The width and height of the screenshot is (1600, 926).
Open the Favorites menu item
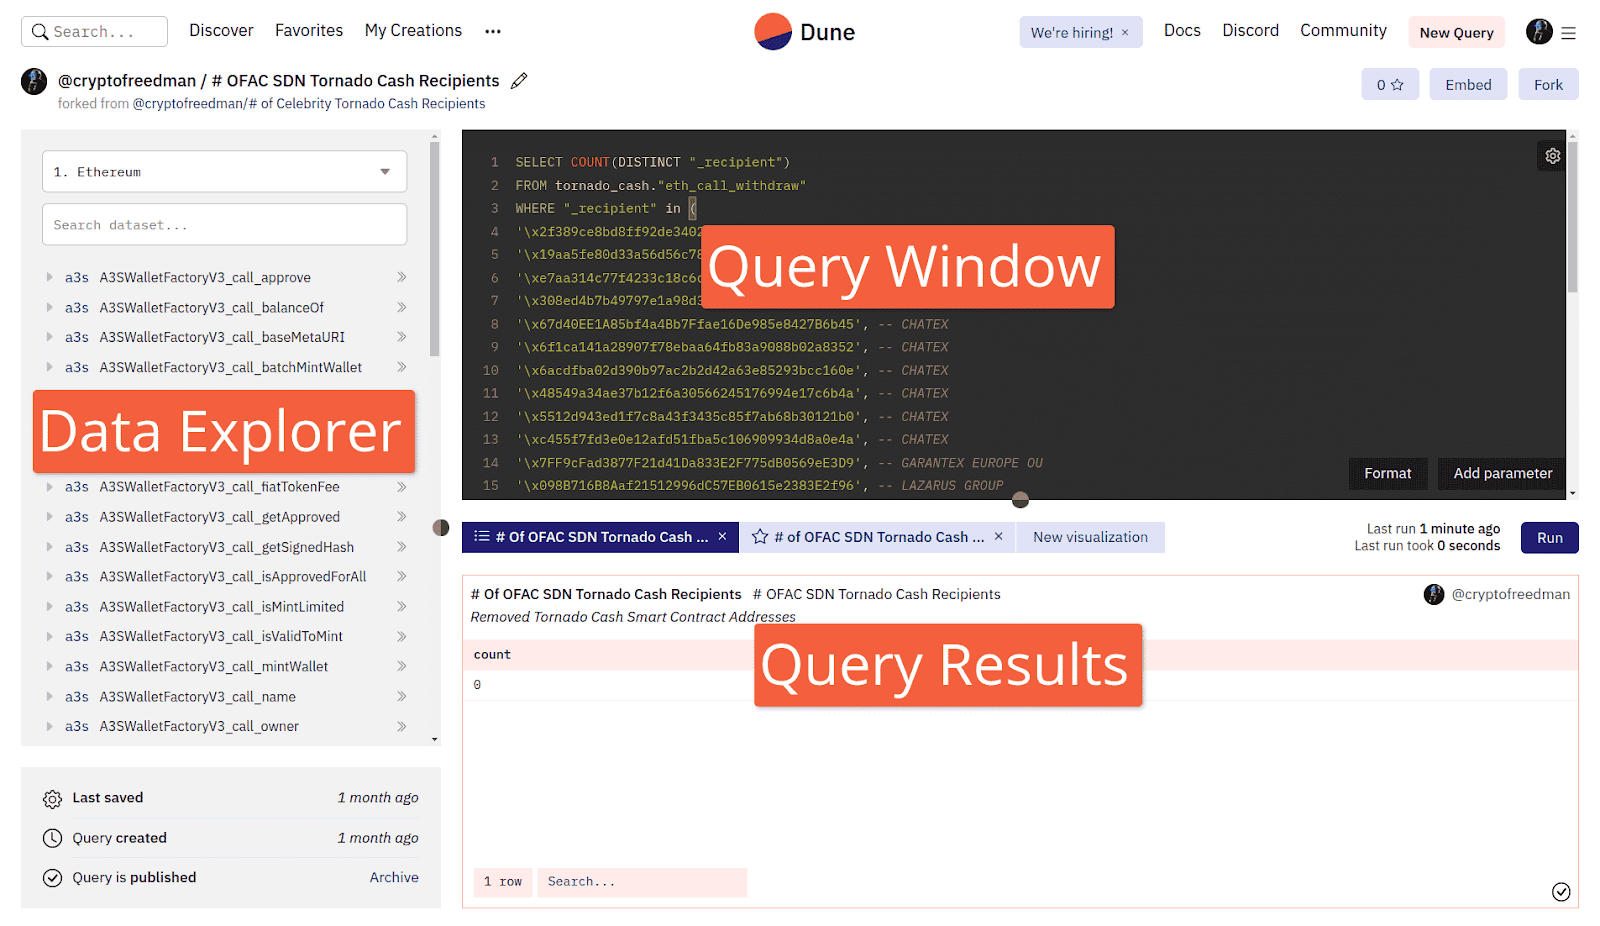point(309,31)
